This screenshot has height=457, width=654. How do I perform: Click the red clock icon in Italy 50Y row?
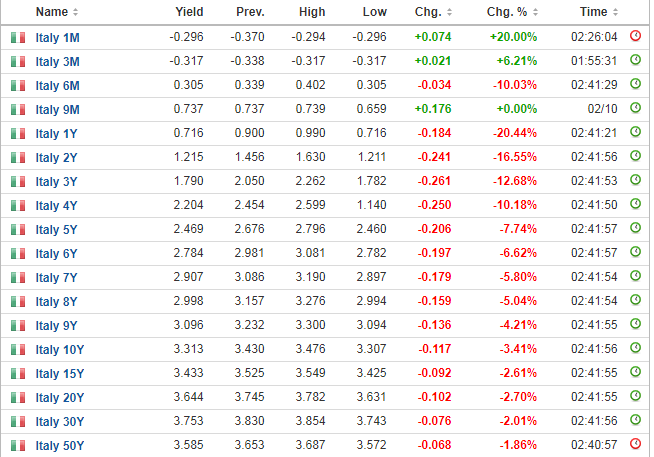[x=635, y=444]
